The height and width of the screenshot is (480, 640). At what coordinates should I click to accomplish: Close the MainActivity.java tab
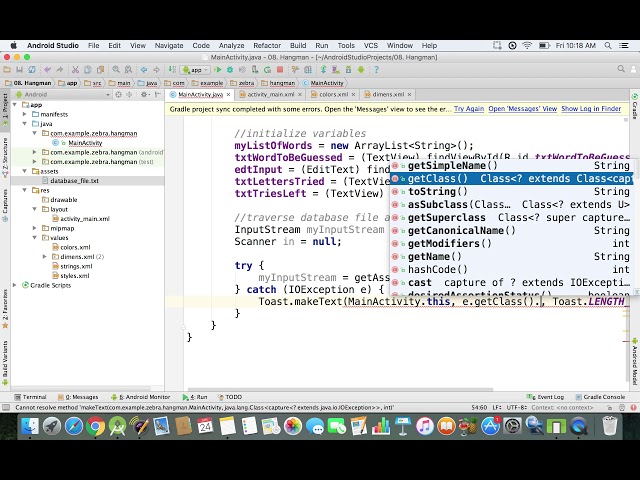(229, 95)
